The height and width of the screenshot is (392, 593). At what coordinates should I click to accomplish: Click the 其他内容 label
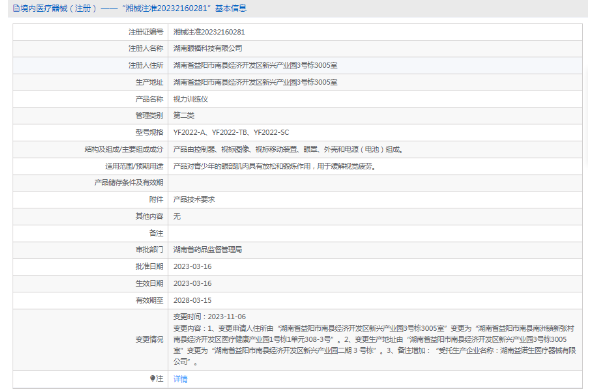149,216
